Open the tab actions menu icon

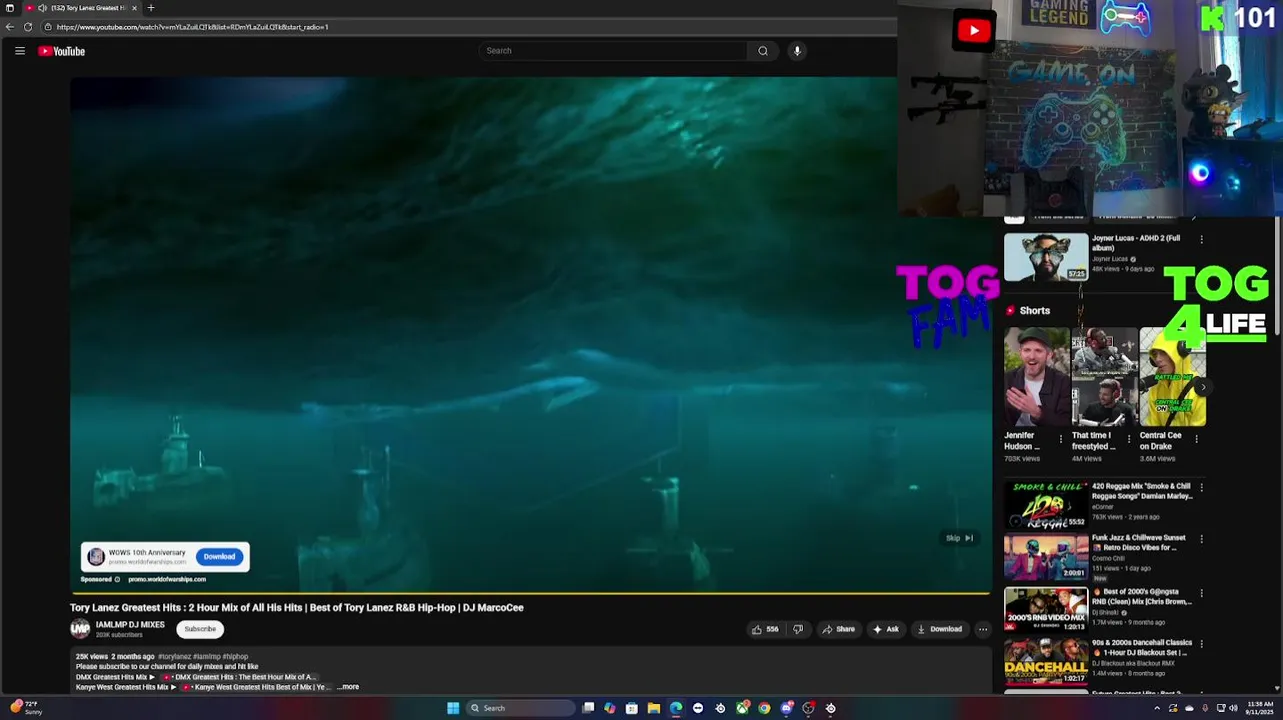(x=10, y=8)
